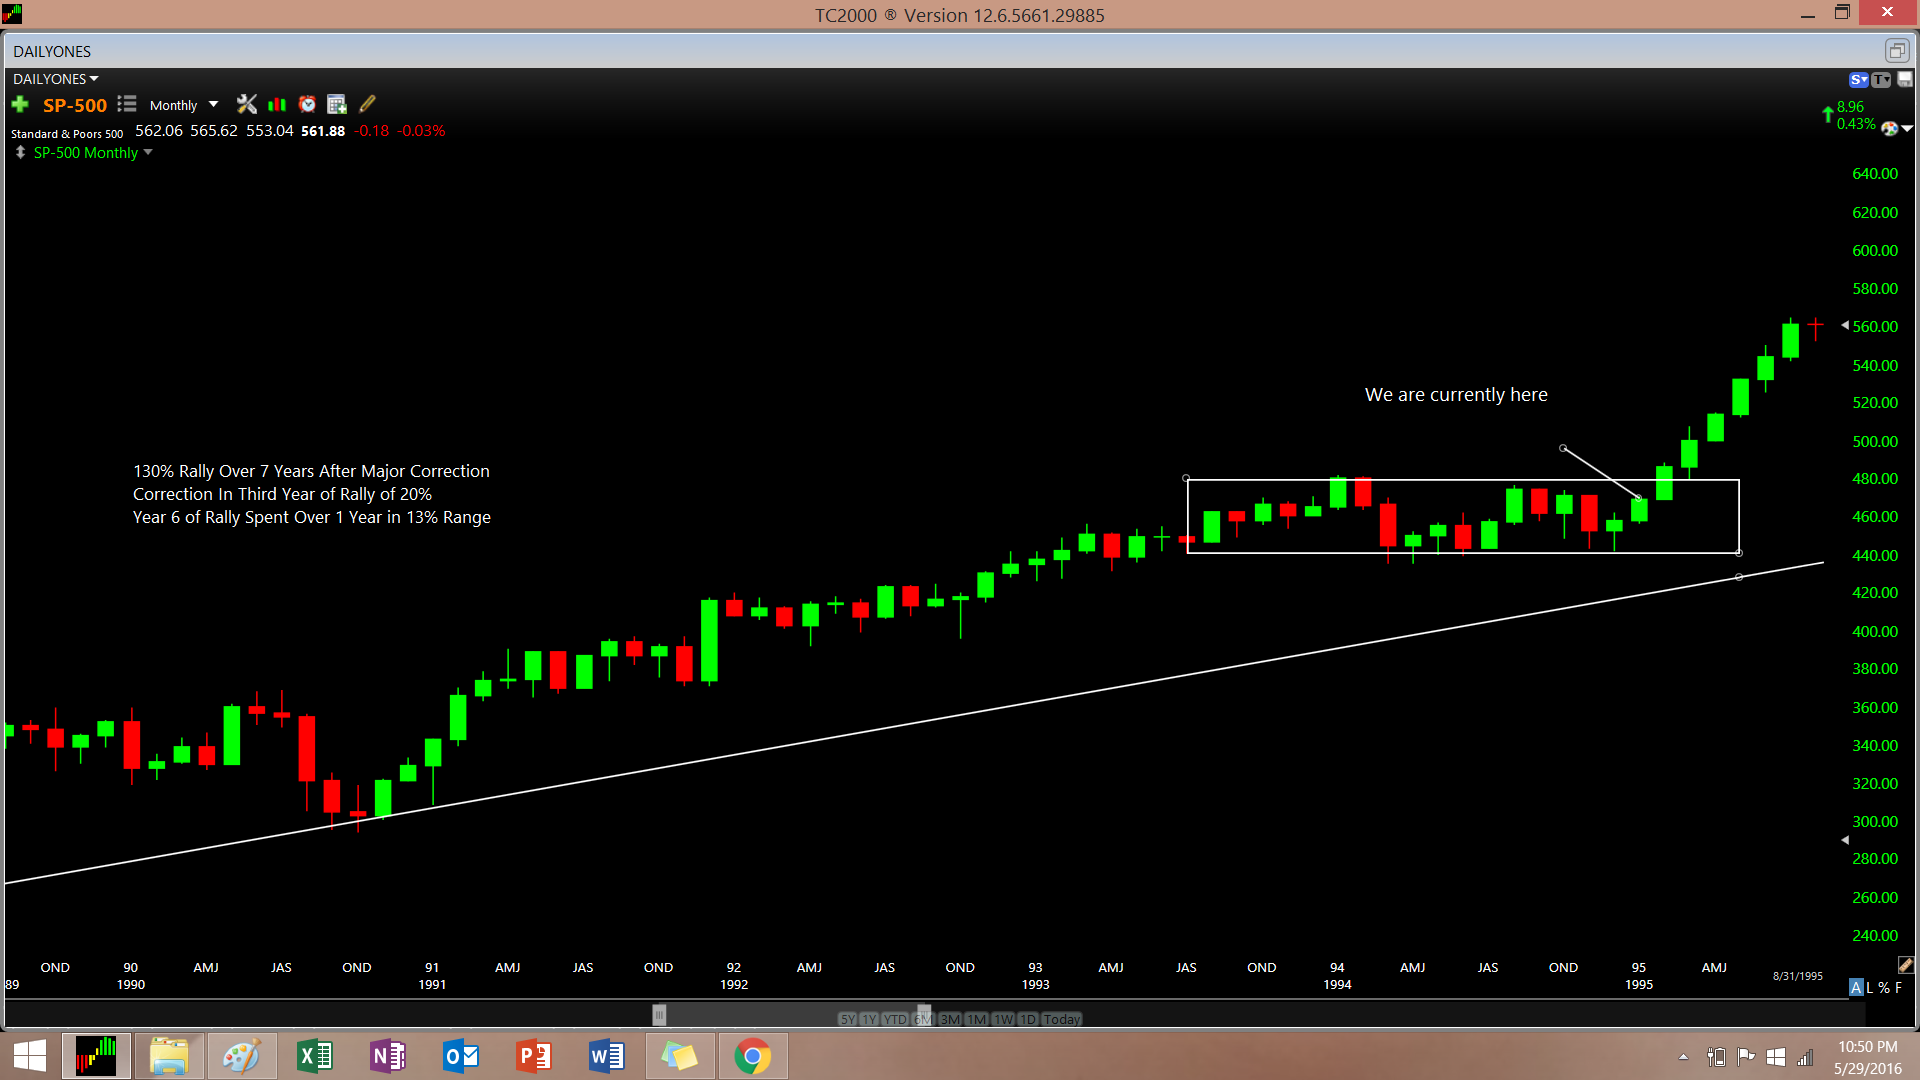1920x1080 pixels.
Task: Open Excel from the Windows taskbar
Action: pos(315,1056)
